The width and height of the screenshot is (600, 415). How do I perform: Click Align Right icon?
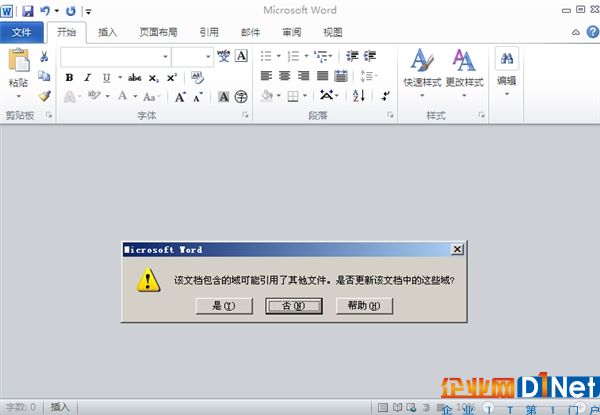303,76
